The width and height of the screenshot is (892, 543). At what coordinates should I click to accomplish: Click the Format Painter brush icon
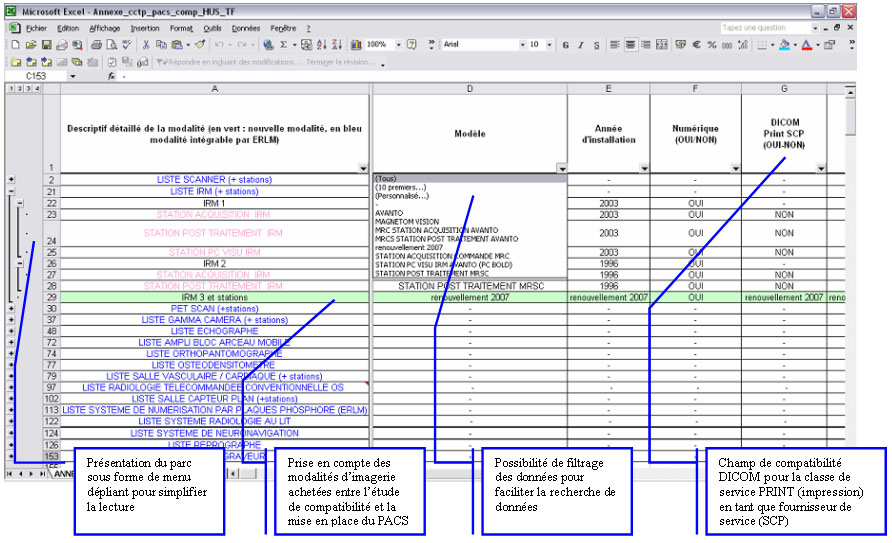200,44
